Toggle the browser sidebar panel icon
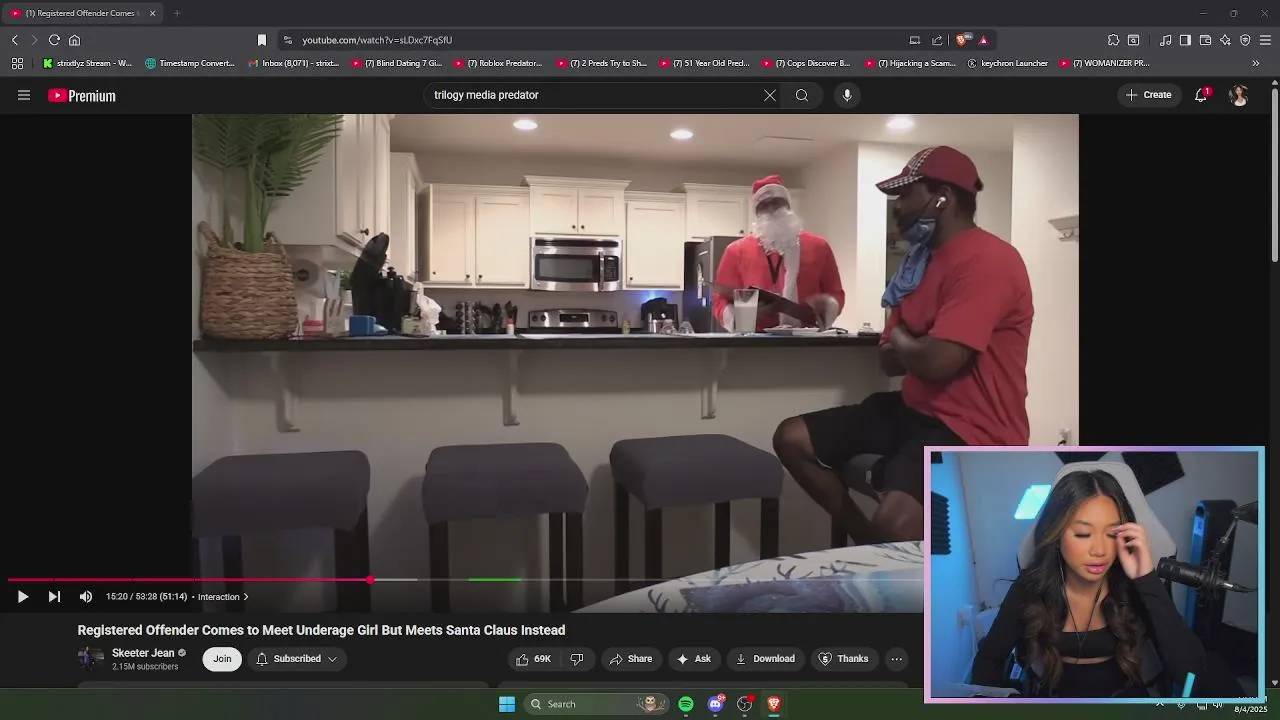1280x720 pixels. point(1185,40)
